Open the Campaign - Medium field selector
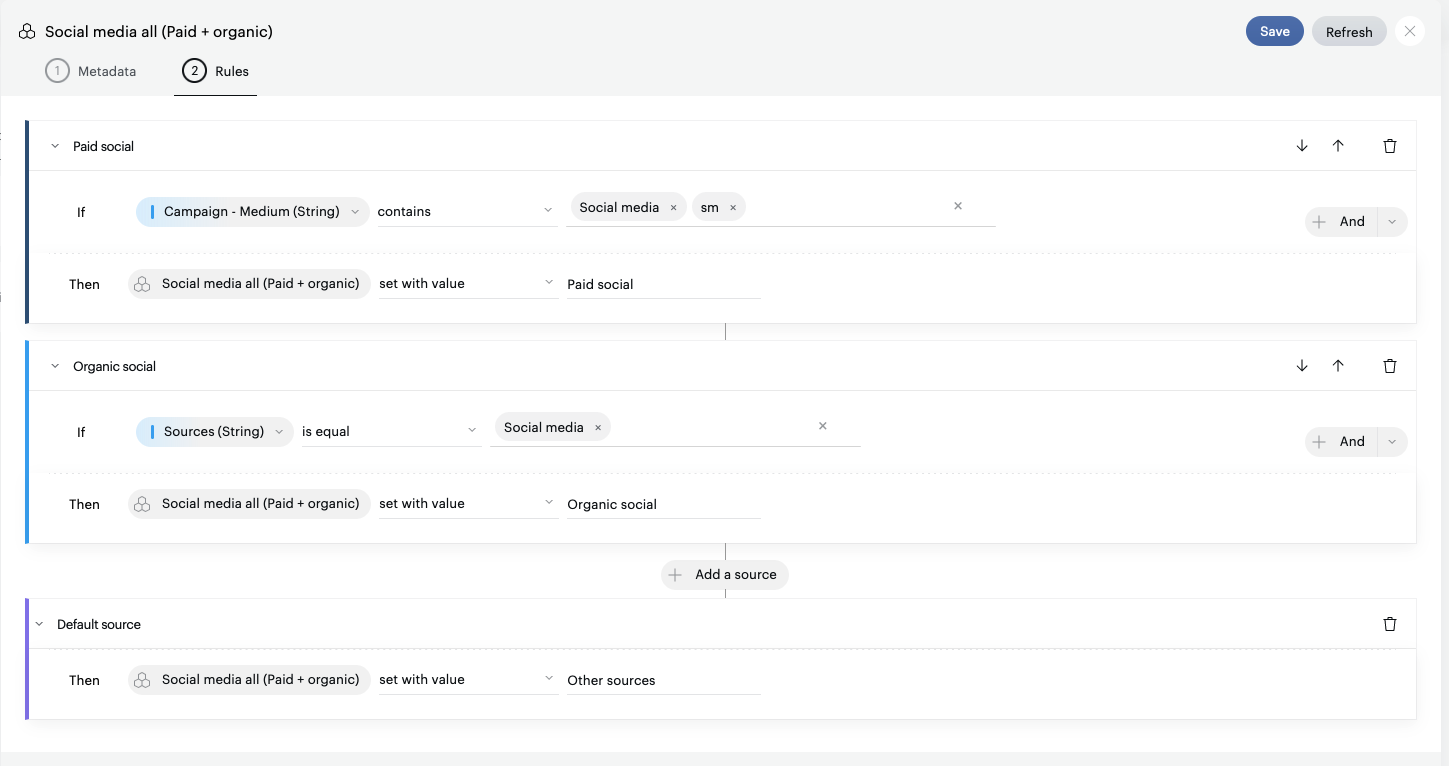1449x766 pixels. (x=251, y=211)
